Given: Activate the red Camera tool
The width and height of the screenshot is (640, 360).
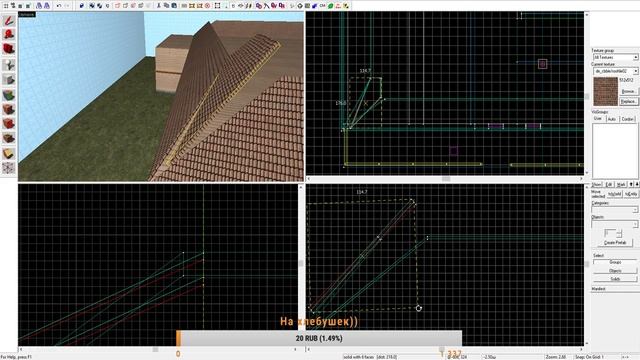Looking at the screenshot, I should pyautogui.click(x=9, y=49).
